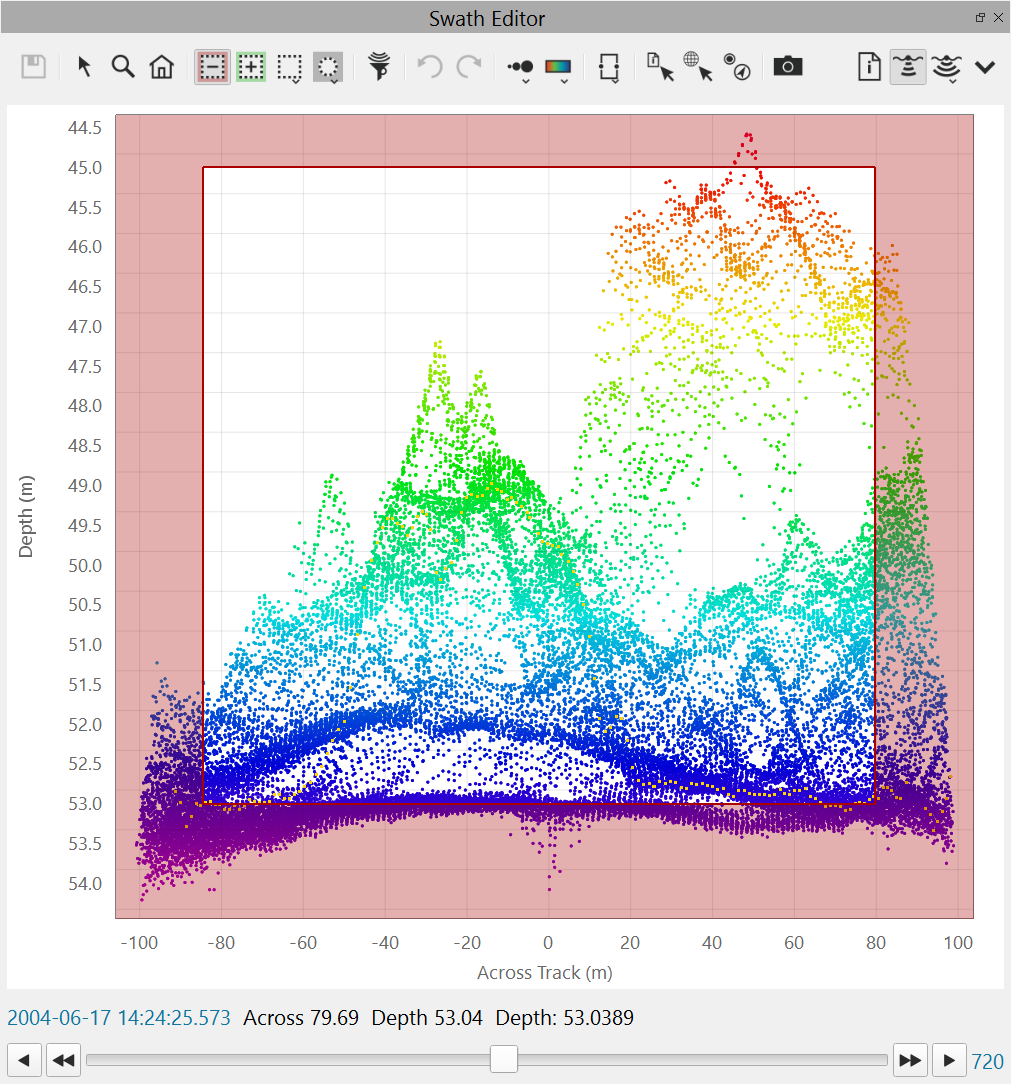Click the ping position slider handle

click(x=503, y=1059)
